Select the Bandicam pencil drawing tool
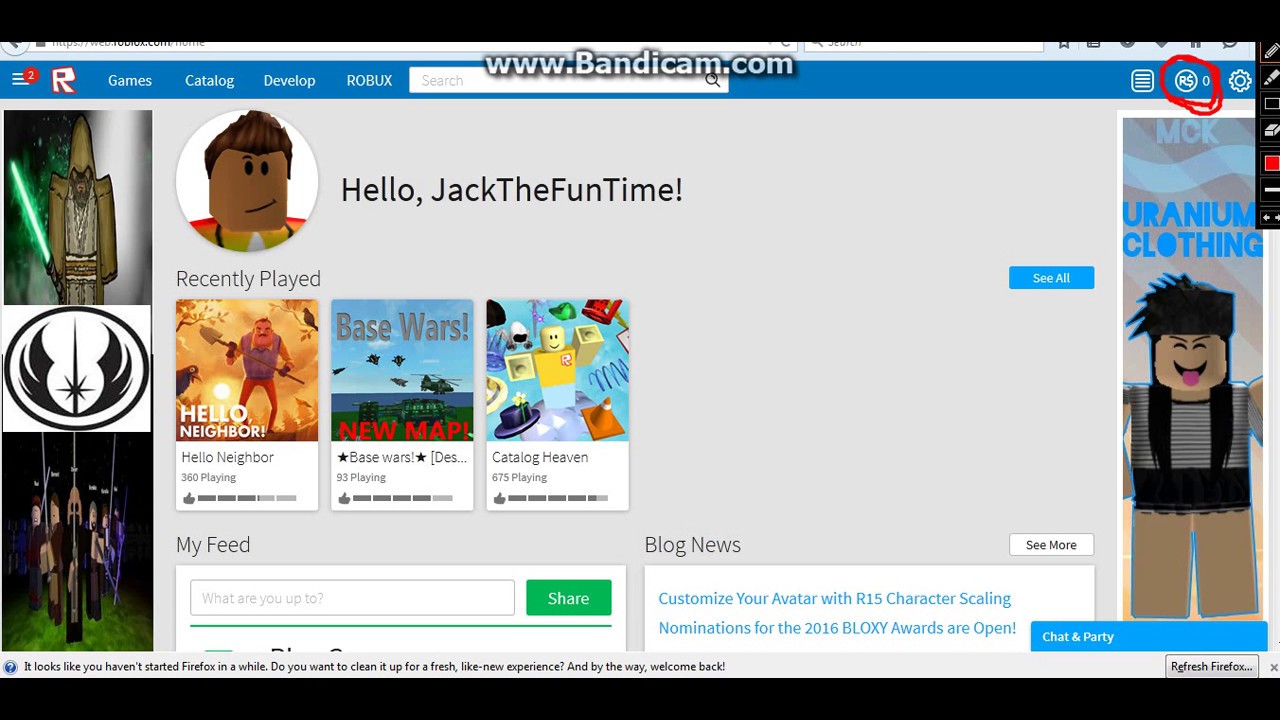 click(1271, 52)
